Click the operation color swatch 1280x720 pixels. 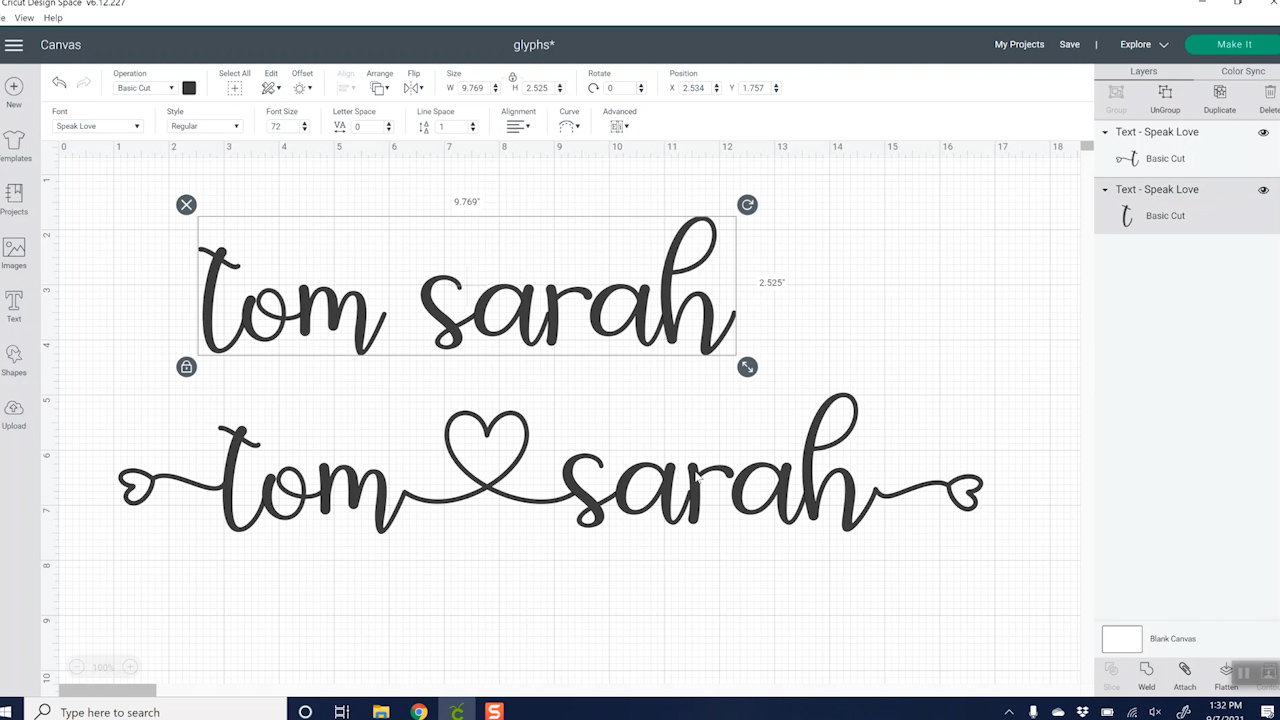tap(189, 88)
